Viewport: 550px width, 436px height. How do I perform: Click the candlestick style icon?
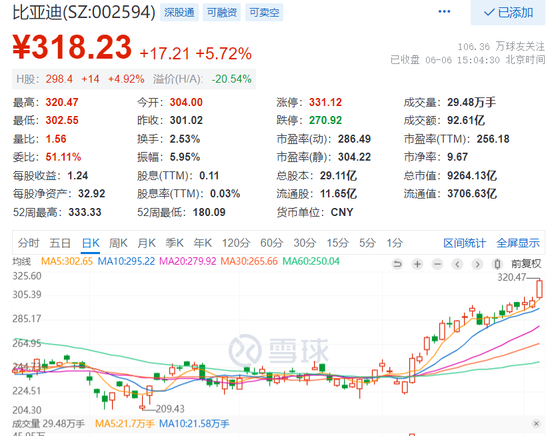497,264
